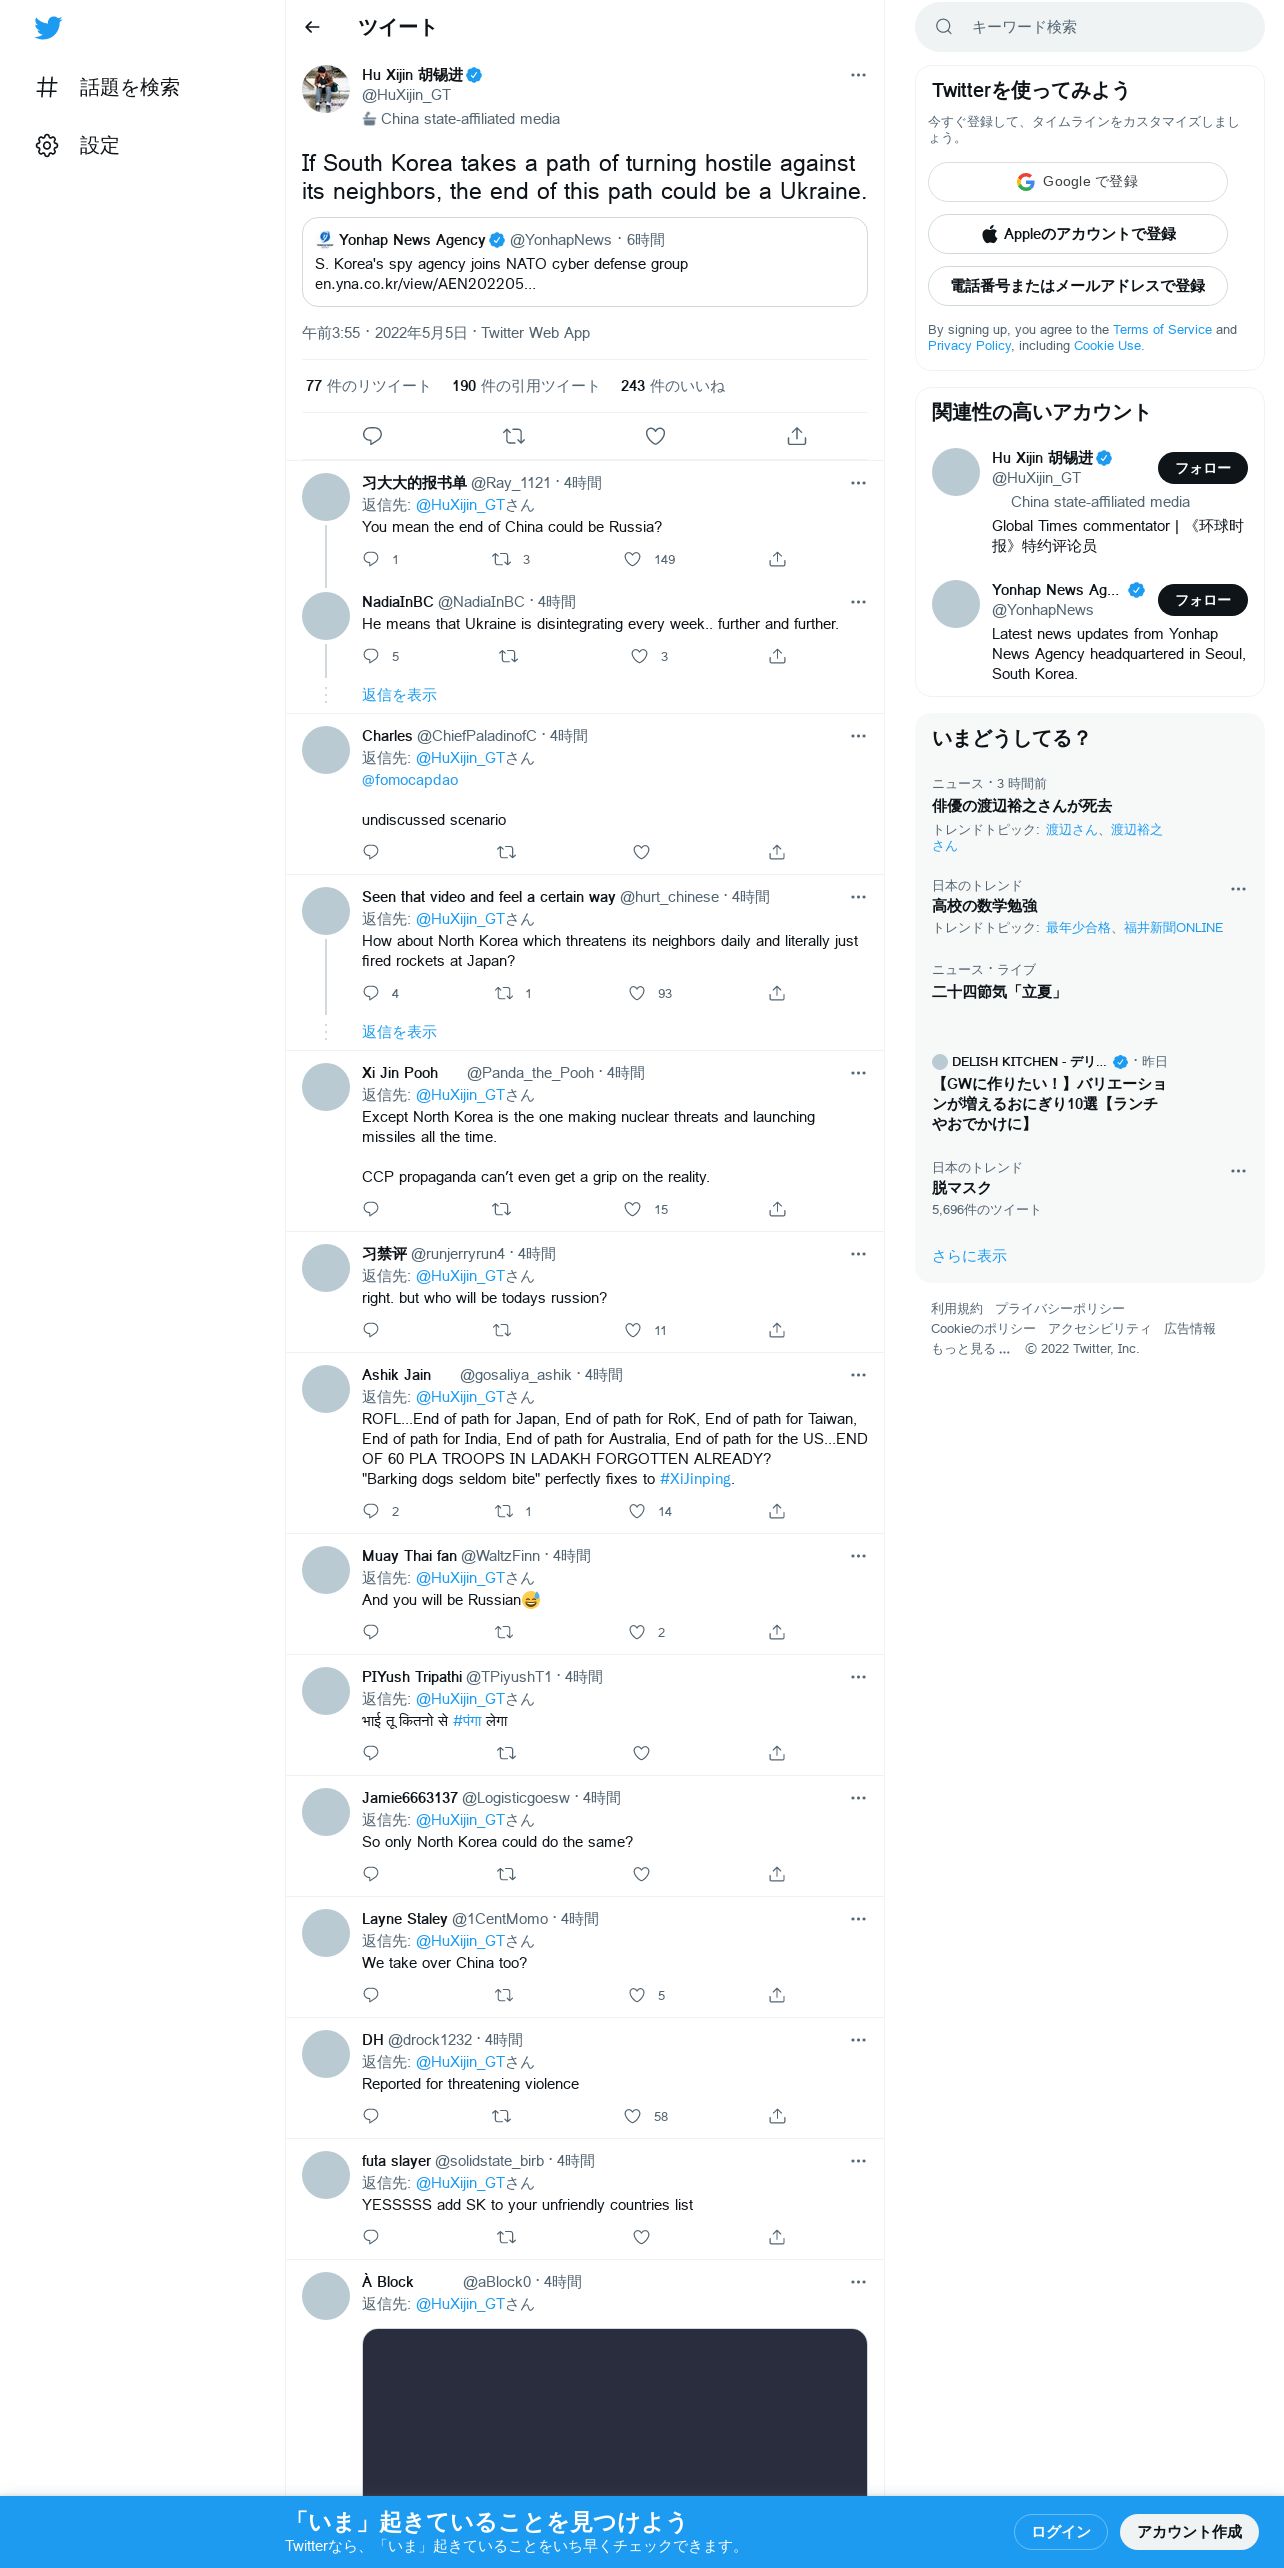
Task: Open the Twitter bird home logo
Action: pyautogui.click(x=48, y=28)
